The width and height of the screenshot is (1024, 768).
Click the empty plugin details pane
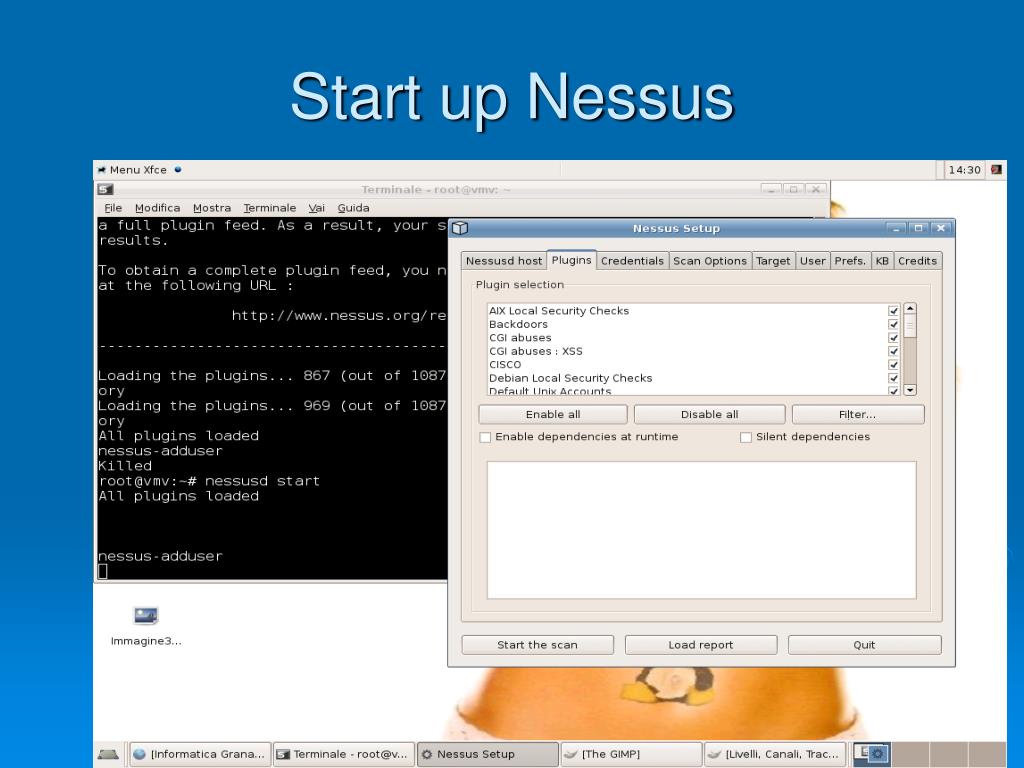pyautogui.click(x=701, y=530)
